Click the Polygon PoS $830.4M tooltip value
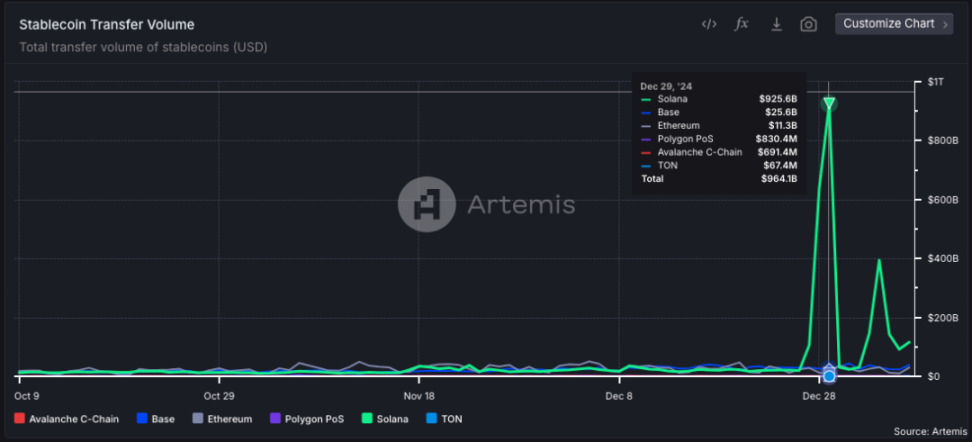This screenshot has width=972, height=442. [x=776, y=139]
